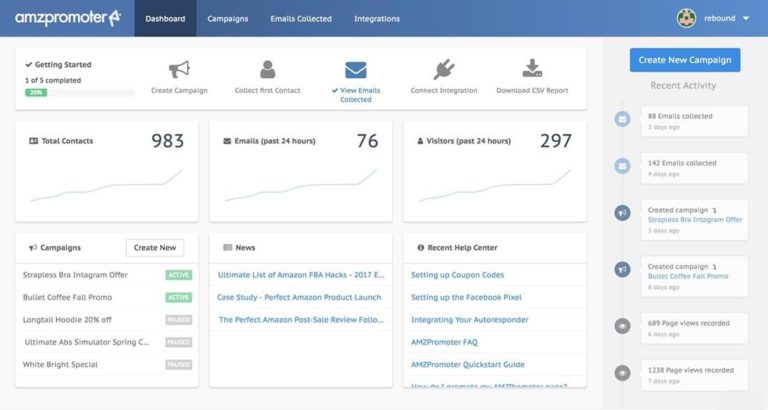Click the 689 Page views recorded card
768x410 pixels.
(694, 328)
